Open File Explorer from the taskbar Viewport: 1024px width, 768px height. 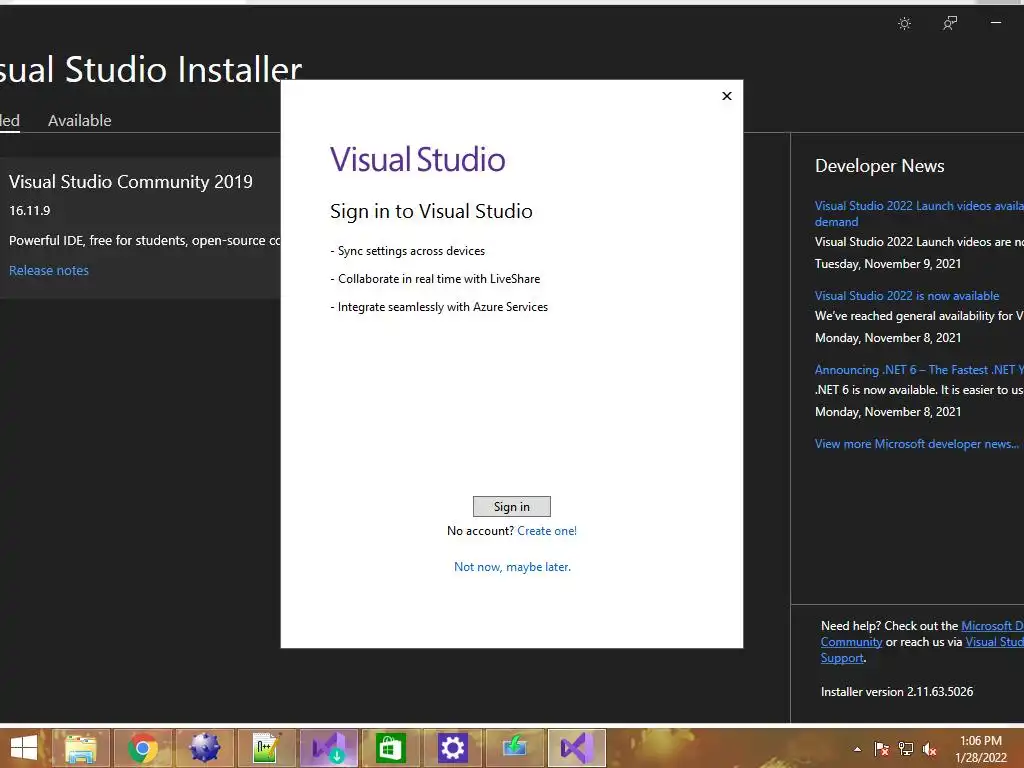[80, 748]
